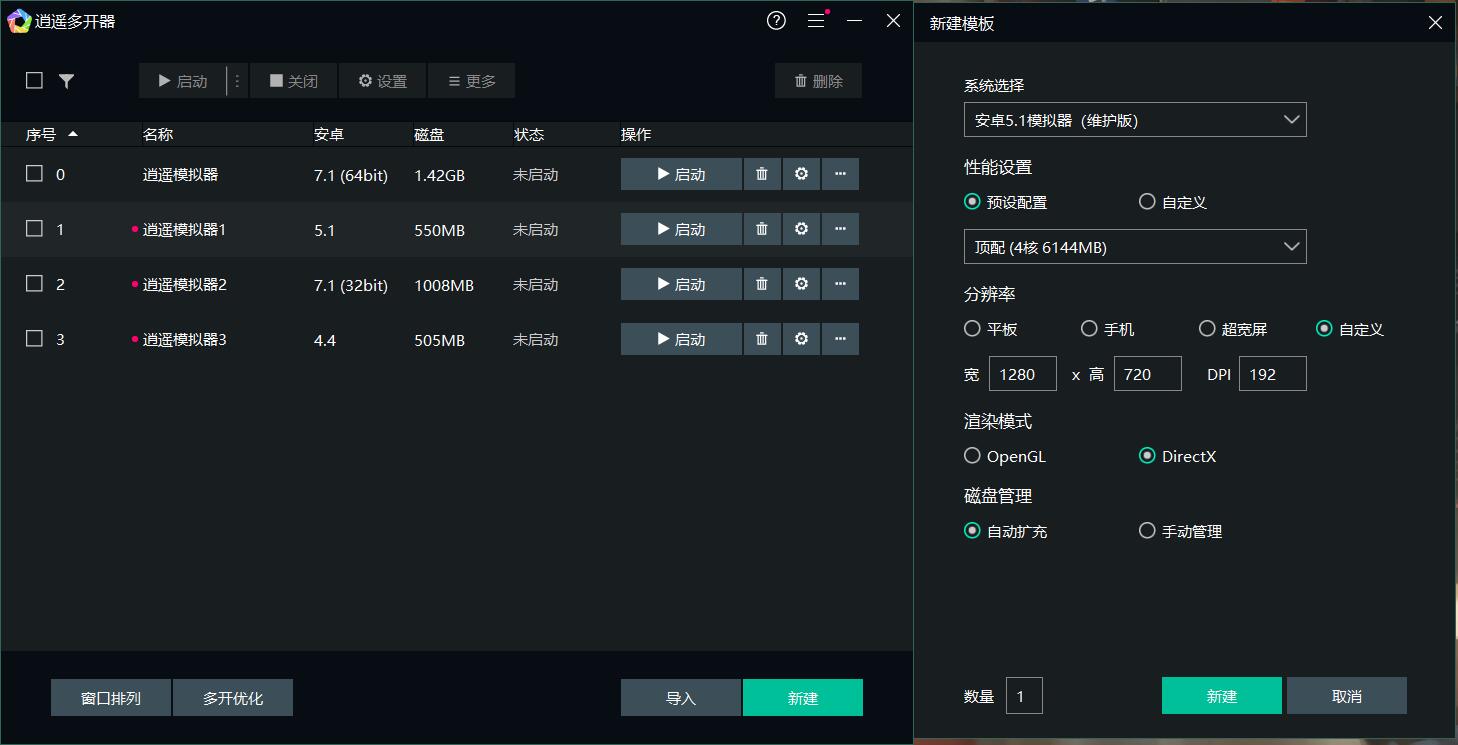Select OpenGL render mode
This screenshot has width=1458, height=745.
tap(971, 456)
